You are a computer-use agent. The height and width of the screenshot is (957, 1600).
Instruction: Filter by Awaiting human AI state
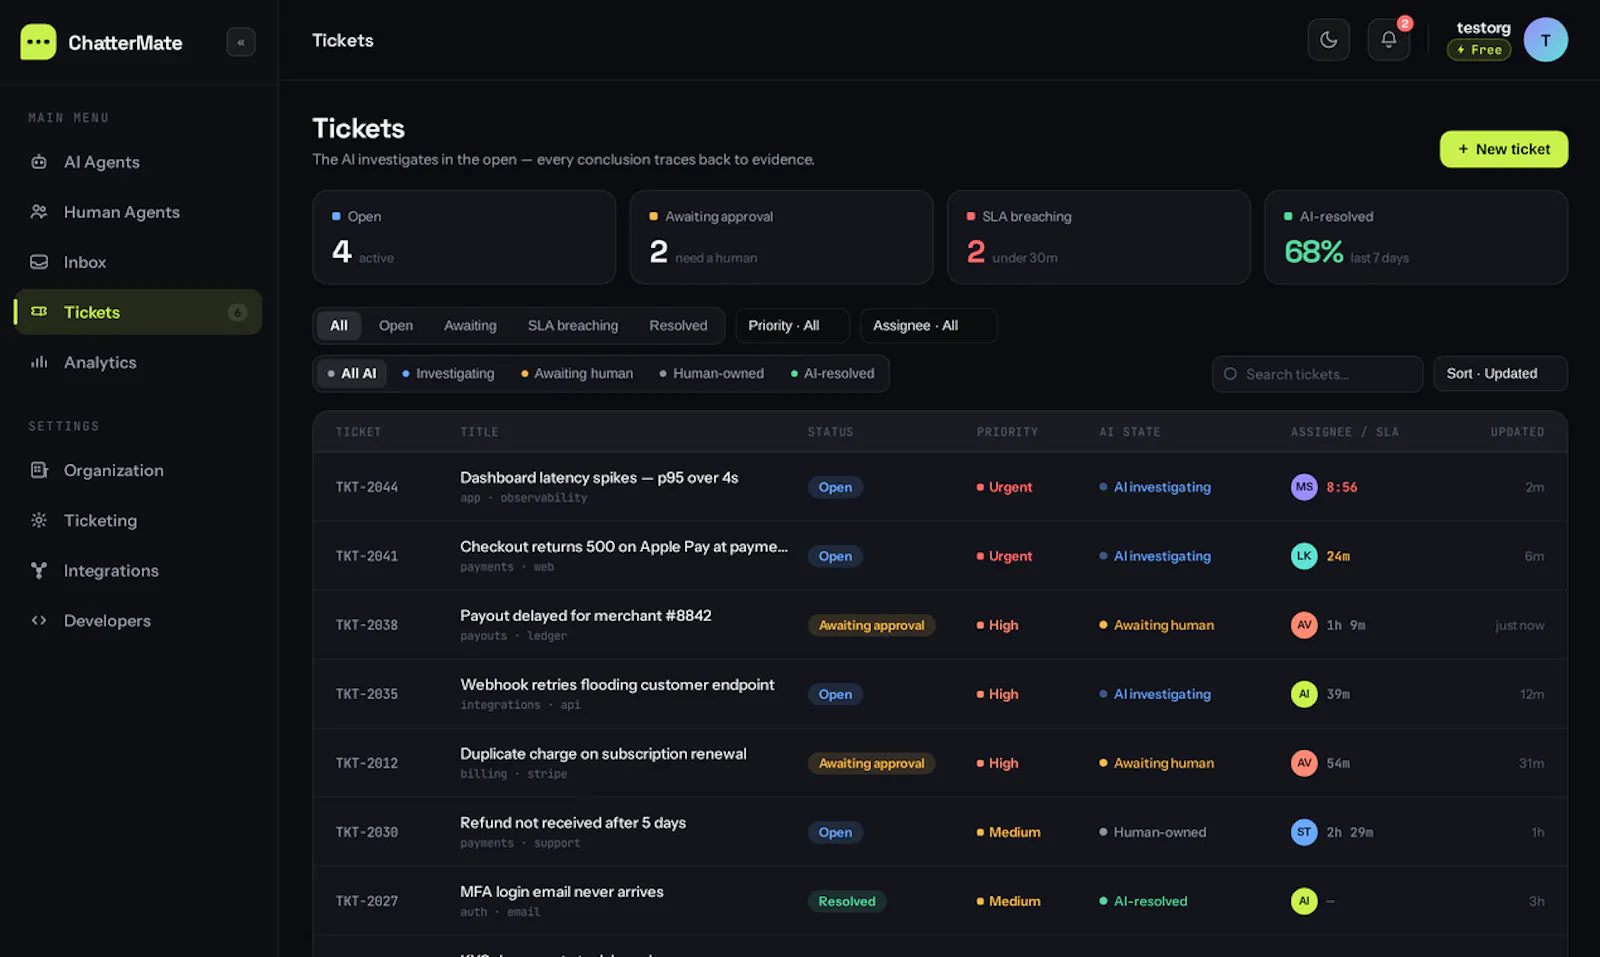(577, 374)
